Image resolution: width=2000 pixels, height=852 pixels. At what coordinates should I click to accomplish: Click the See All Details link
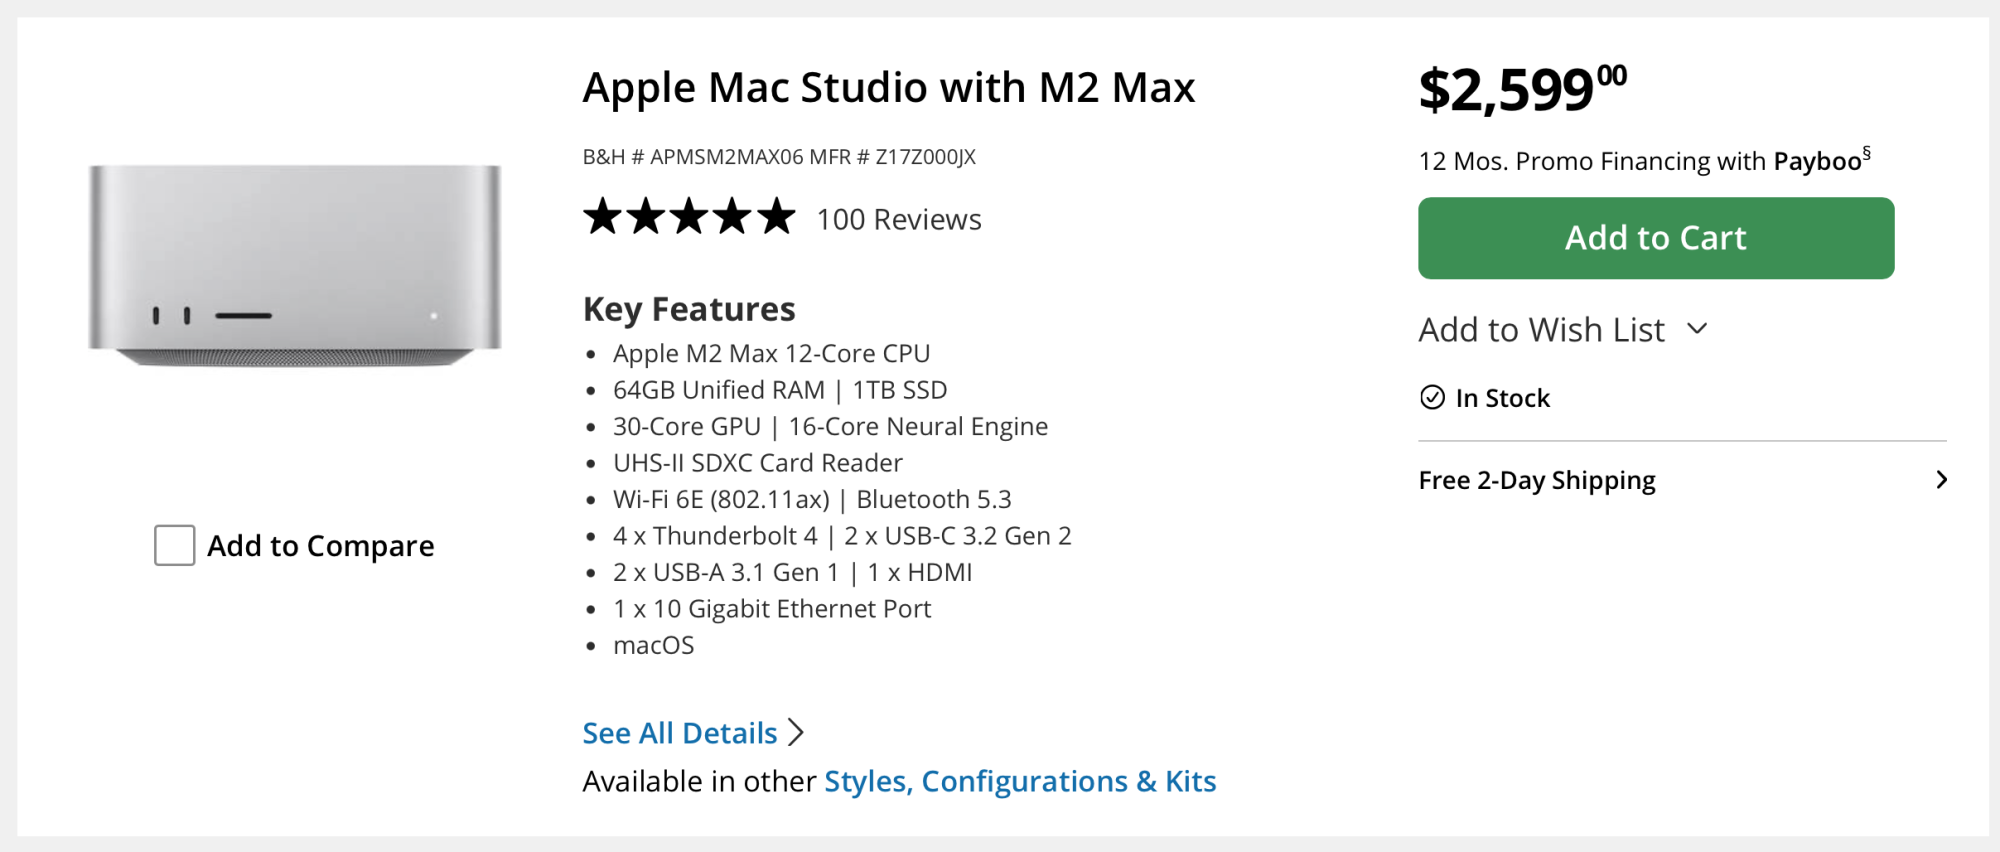pyautogui.click(x=680, y=733)
